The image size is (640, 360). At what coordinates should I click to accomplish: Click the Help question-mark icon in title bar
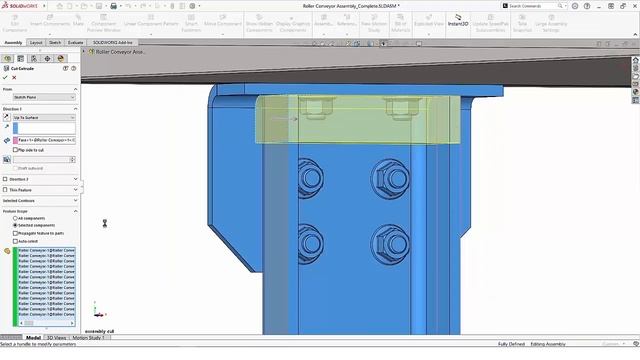[x=587, y=6]
